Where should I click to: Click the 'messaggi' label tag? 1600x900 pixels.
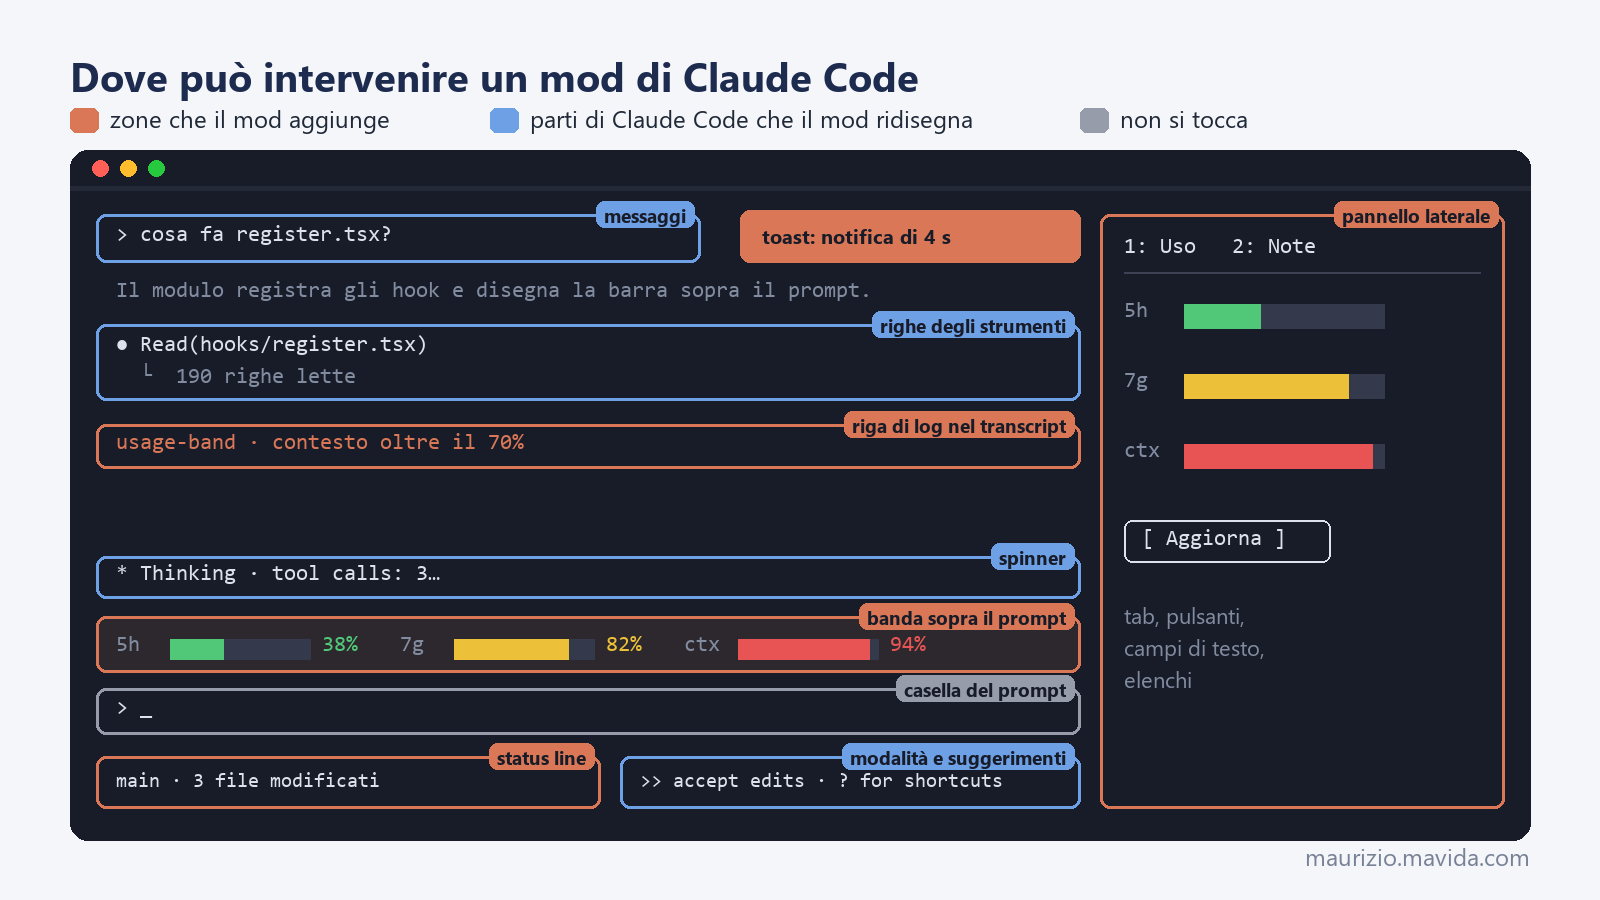pos(645,216)
